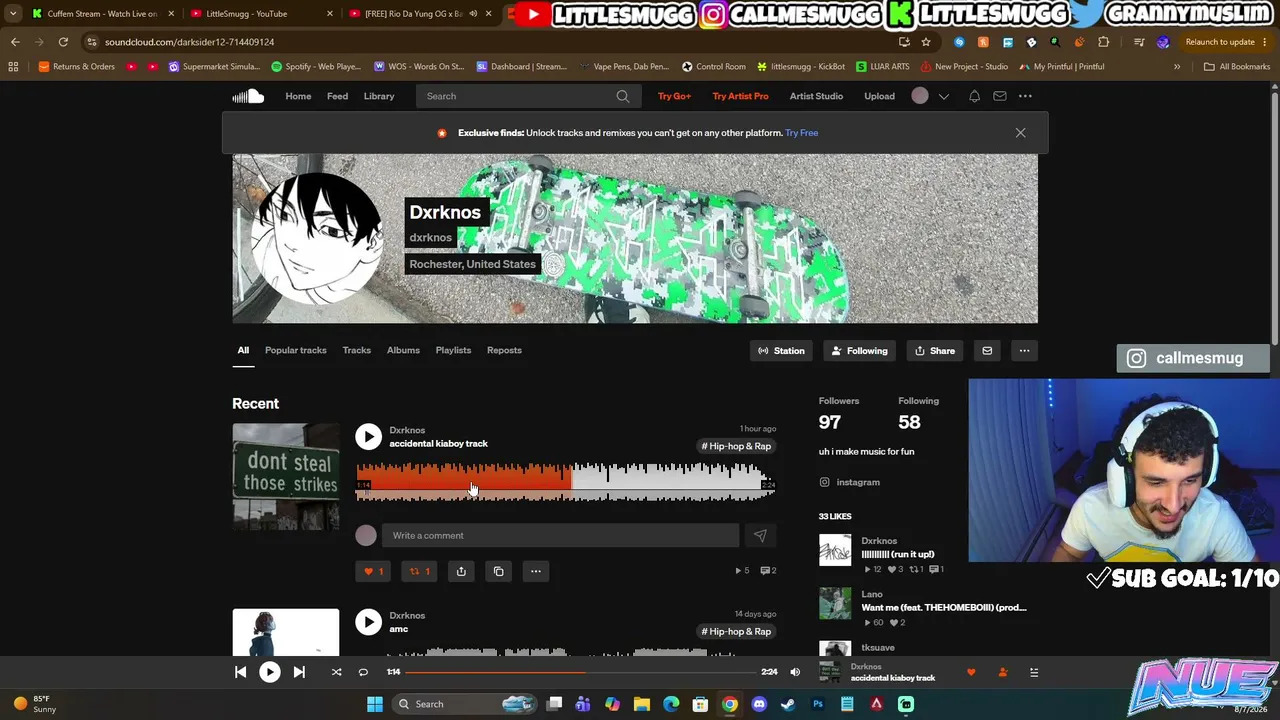Toggle follow artist in player bar
This screenshot has width=1280, height=720.
coord(1003,672)
